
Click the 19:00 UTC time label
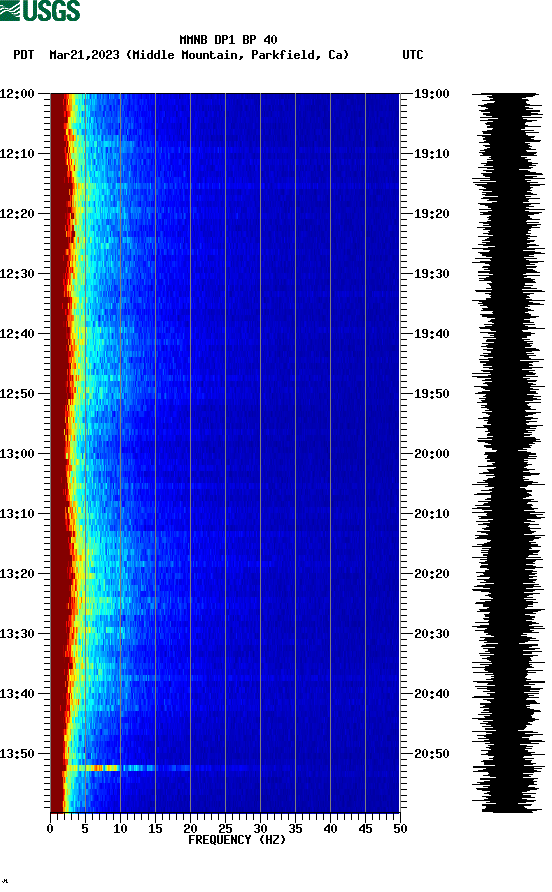(431, 94)
